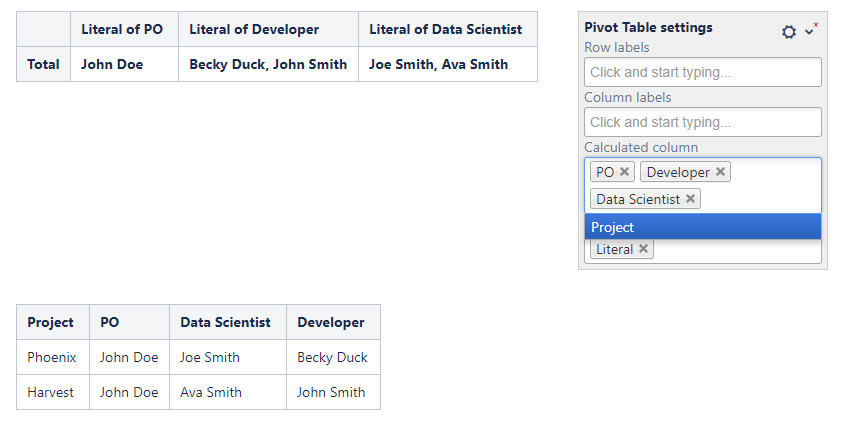Select the Harvest project cell
This screenshot has height=429, width=854.
click(x=51, y=392)
